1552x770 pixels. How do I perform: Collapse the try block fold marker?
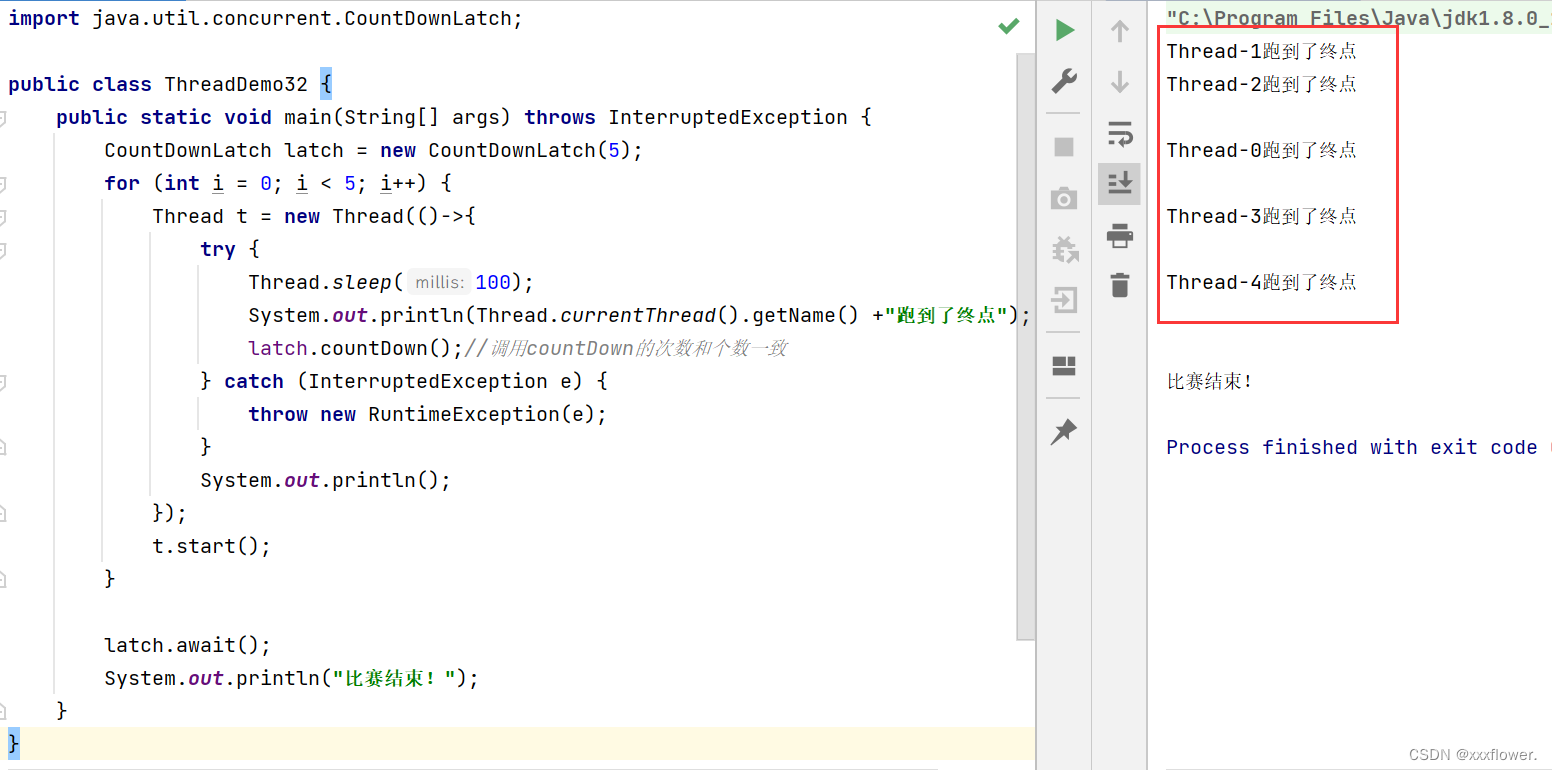[x=3, y=250]
